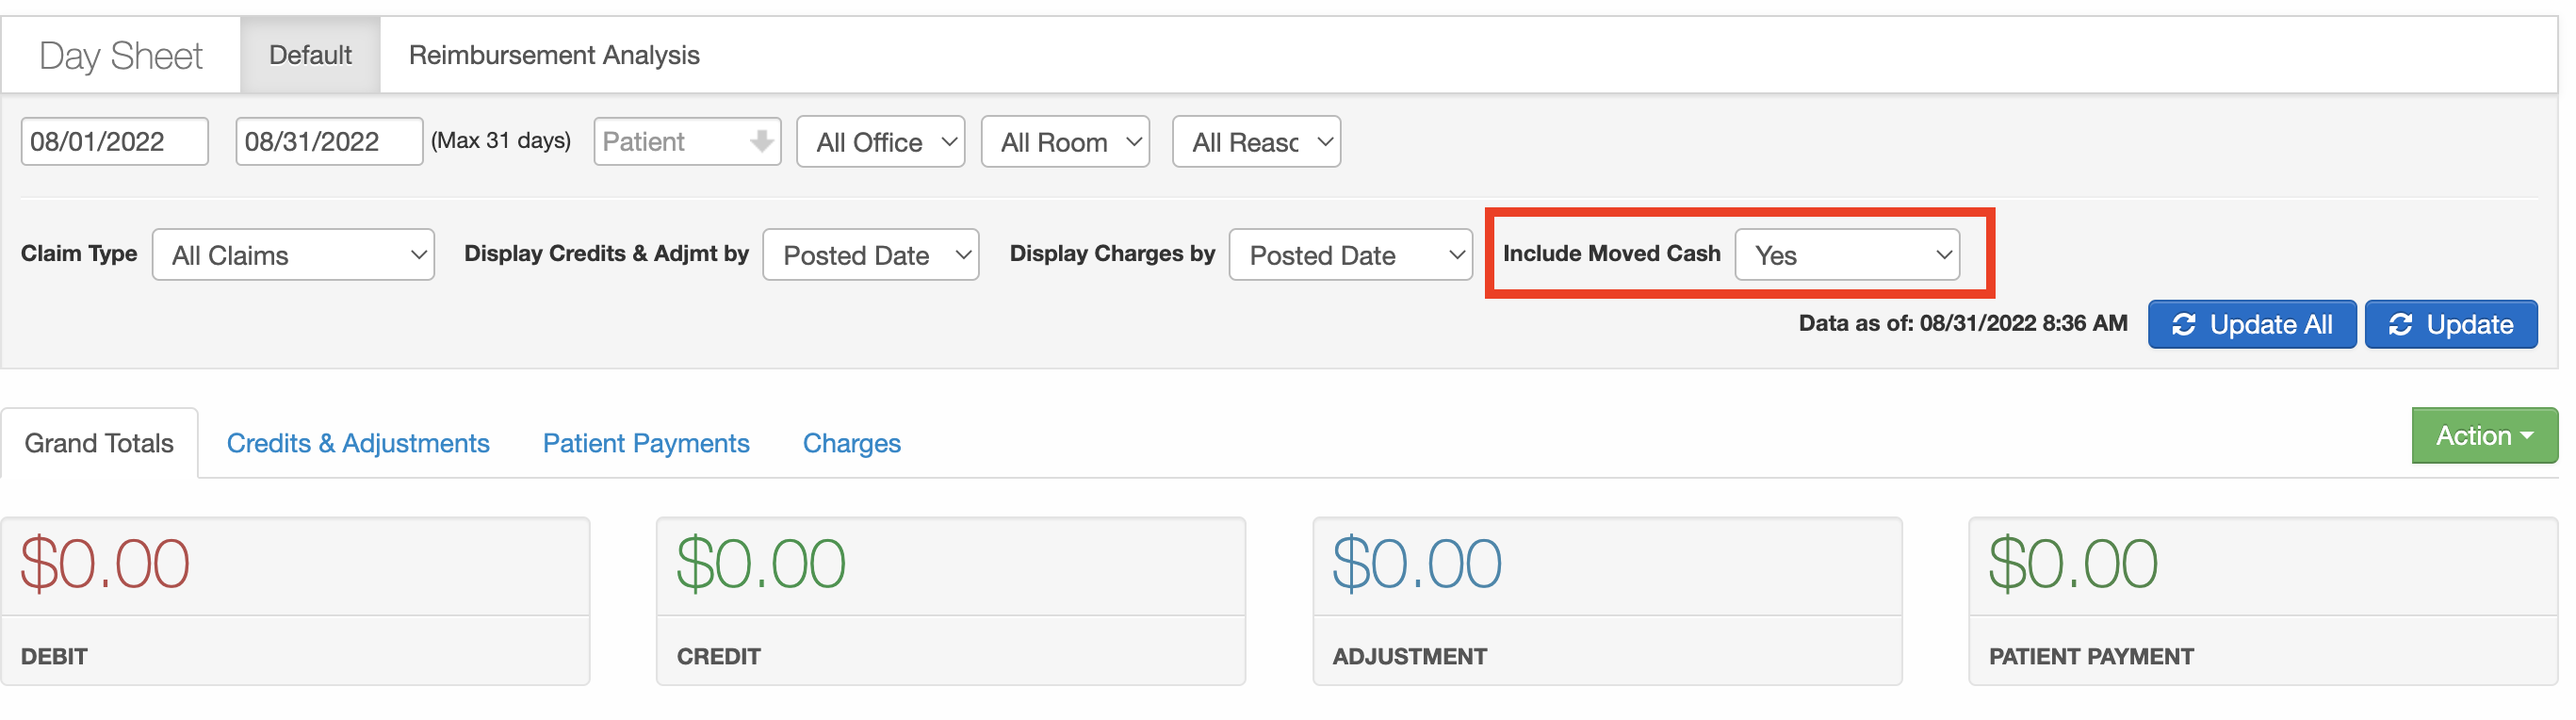This screenshot has width=2576, height=720.
Task: Click the Display Credits & Adjmt by label
Action: pyautogui.click(x=606, y=254)
